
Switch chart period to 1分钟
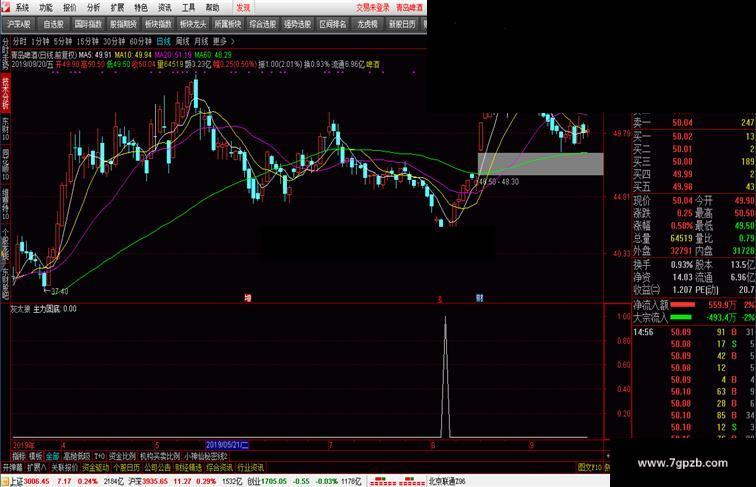(x=40, y=41)
